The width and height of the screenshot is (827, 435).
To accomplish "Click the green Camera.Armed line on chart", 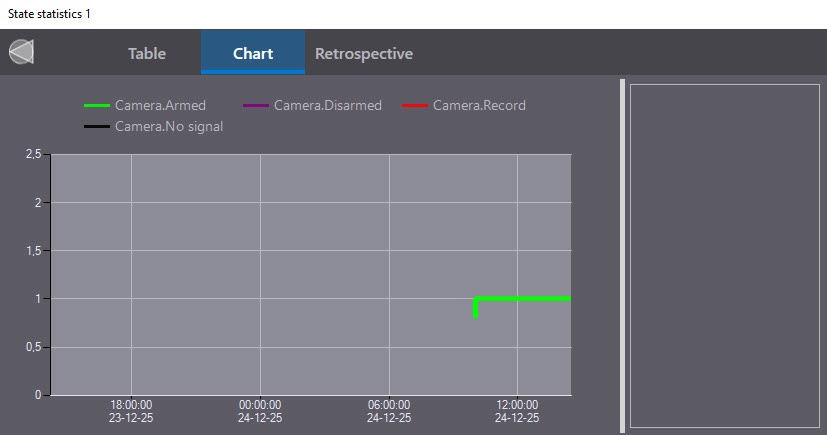I will [522, 299].
